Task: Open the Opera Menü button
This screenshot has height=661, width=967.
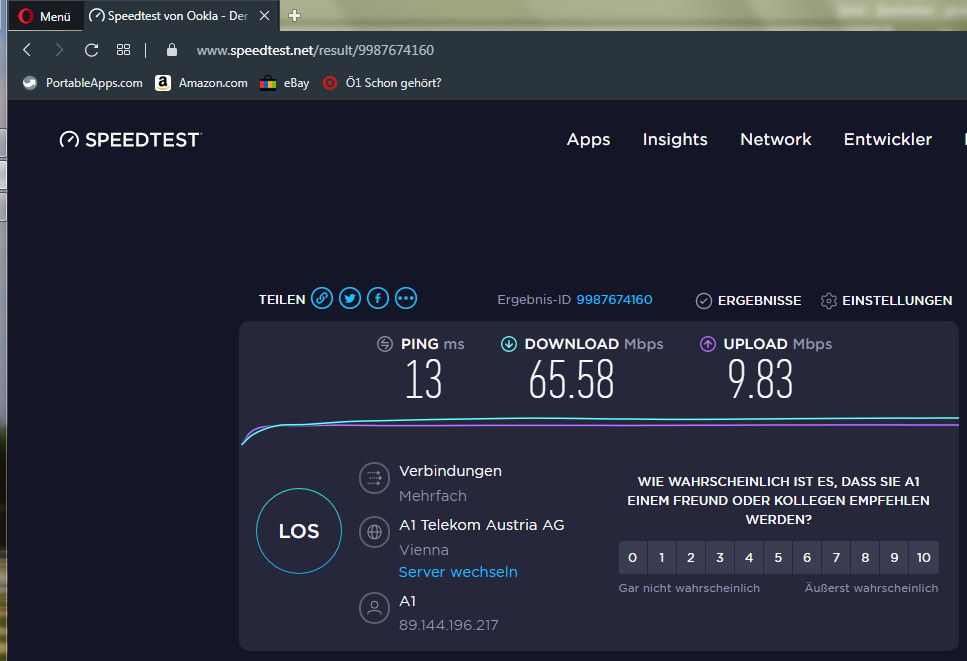Action: coord(46,16)
